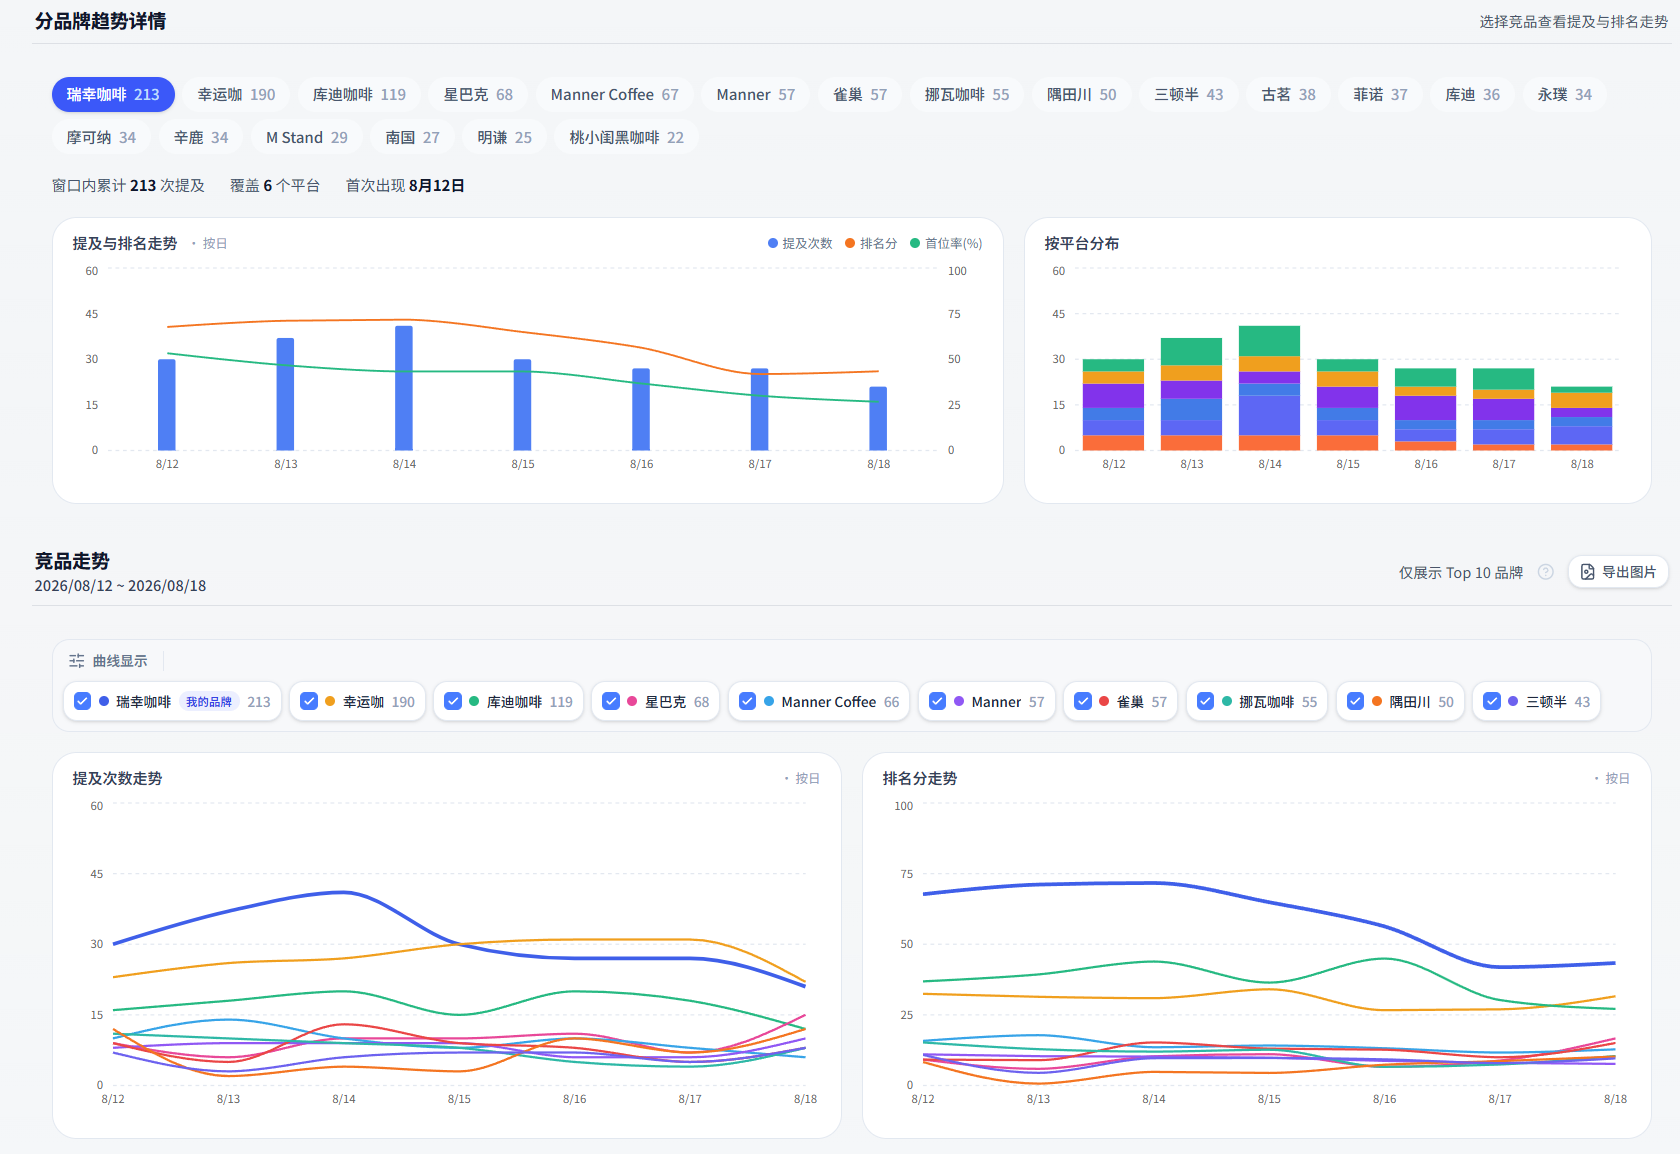This screenshot has height=1154, width=1680.
Task: Toggle the 雀巢 curve checkbox
Action: point(1083,702)
